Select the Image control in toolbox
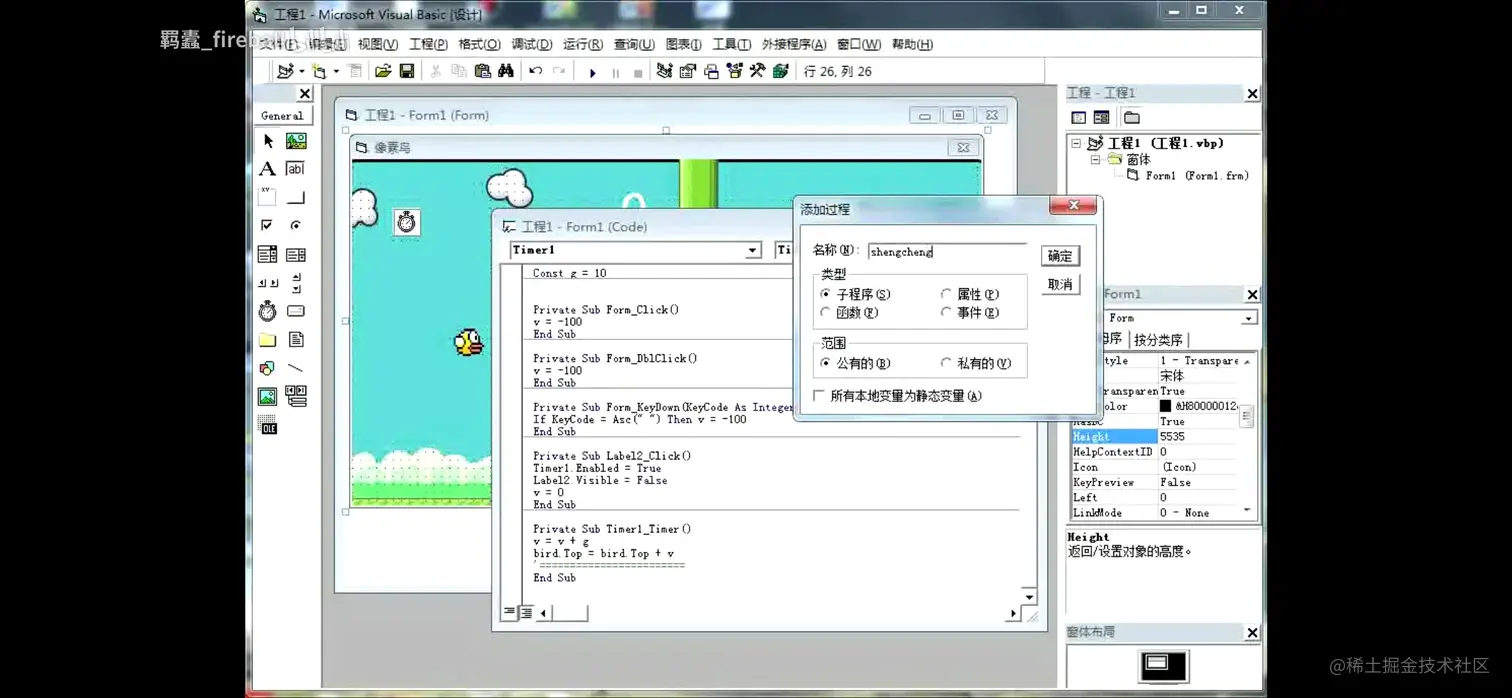Screen dimensions: 1512x698 (x=268, y=397)
